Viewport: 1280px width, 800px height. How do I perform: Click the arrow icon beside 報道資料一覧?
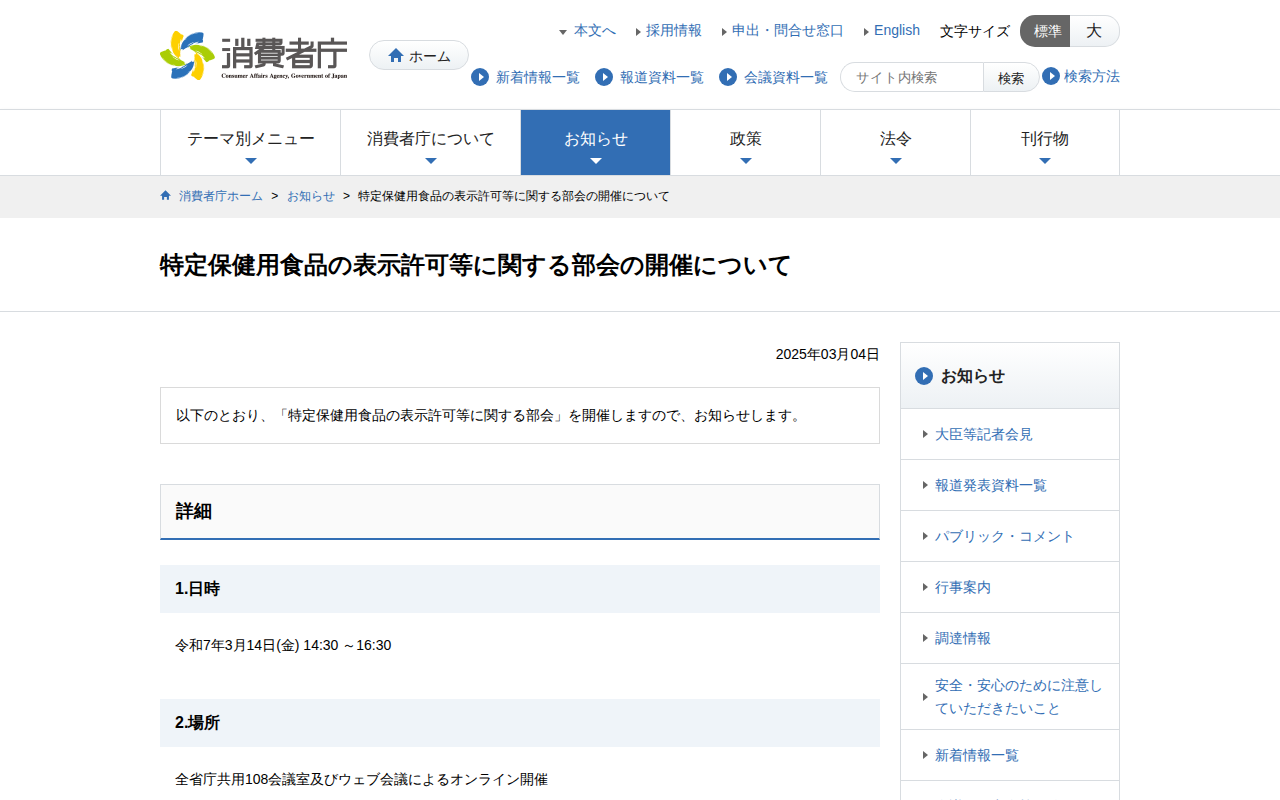coord(604,77)
